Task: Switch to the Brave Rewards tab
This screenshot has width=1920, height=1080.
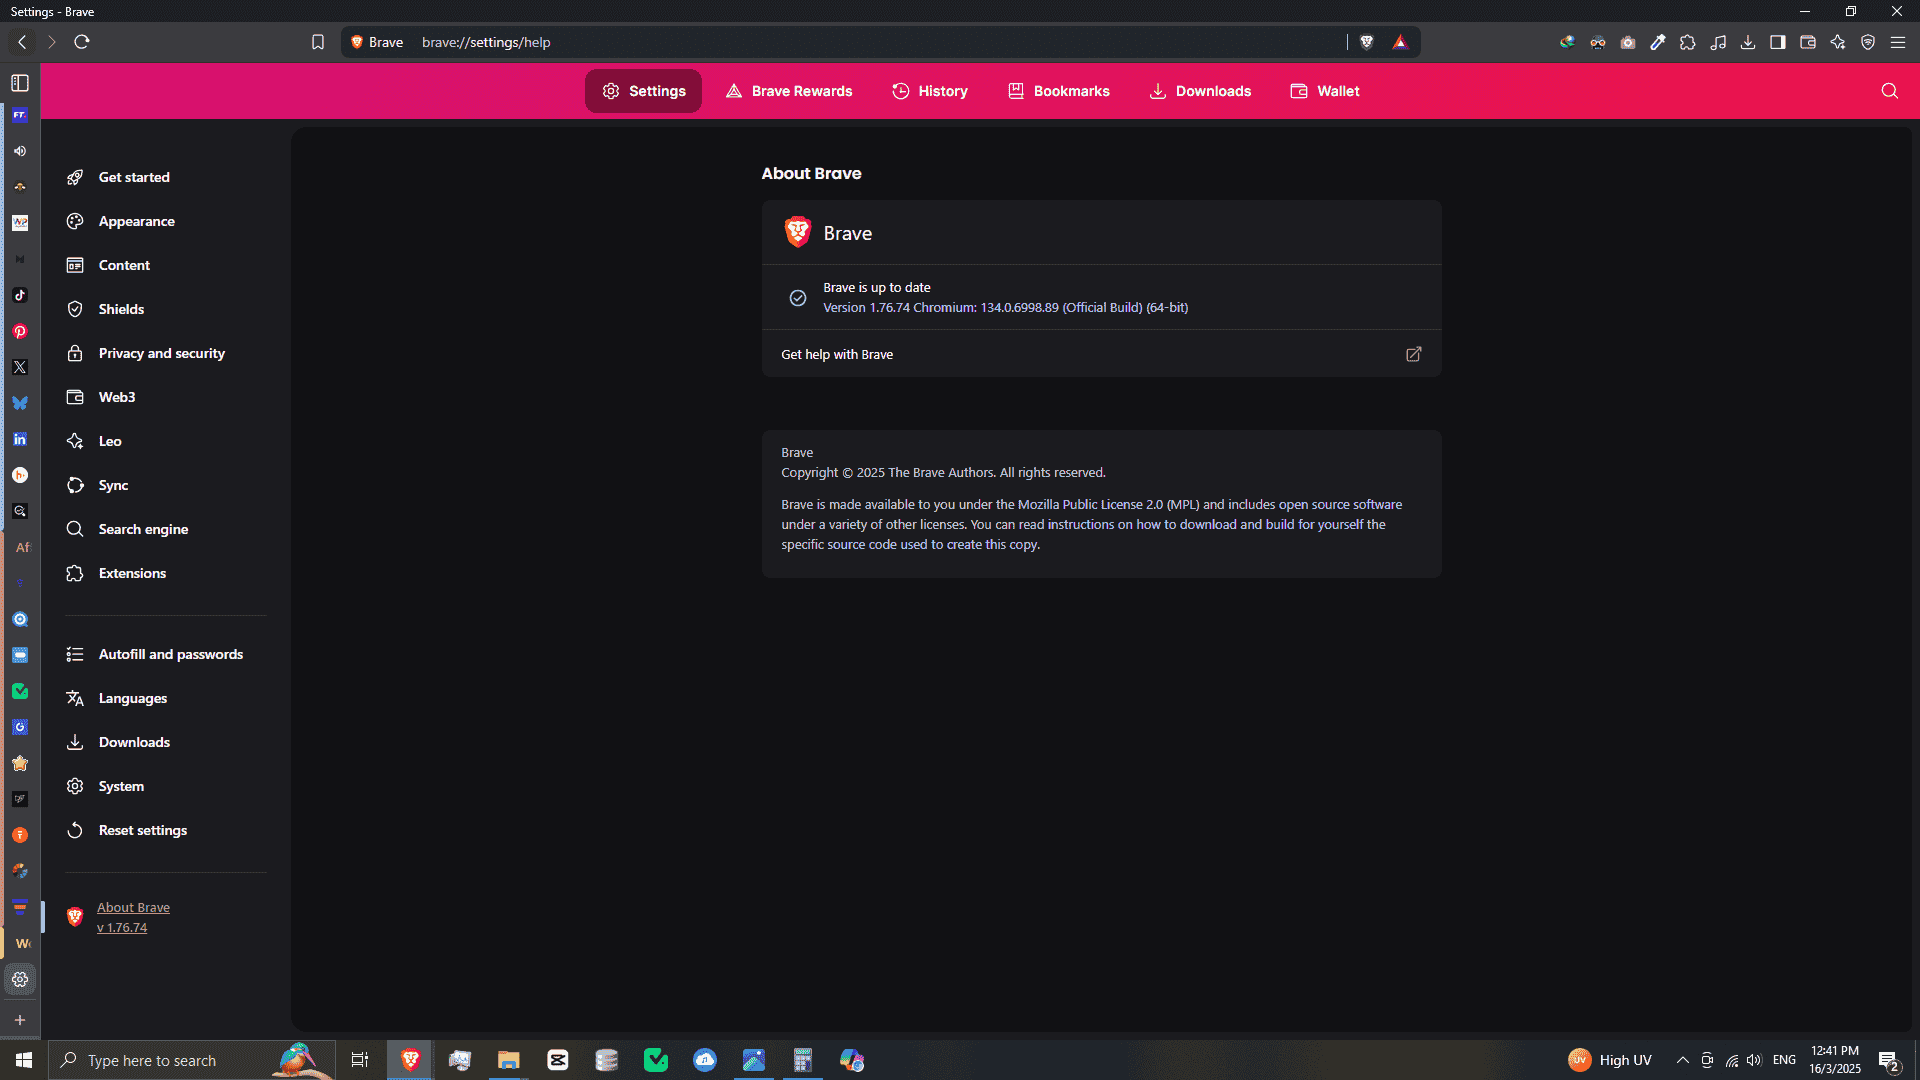Action: tap(789, 91)
